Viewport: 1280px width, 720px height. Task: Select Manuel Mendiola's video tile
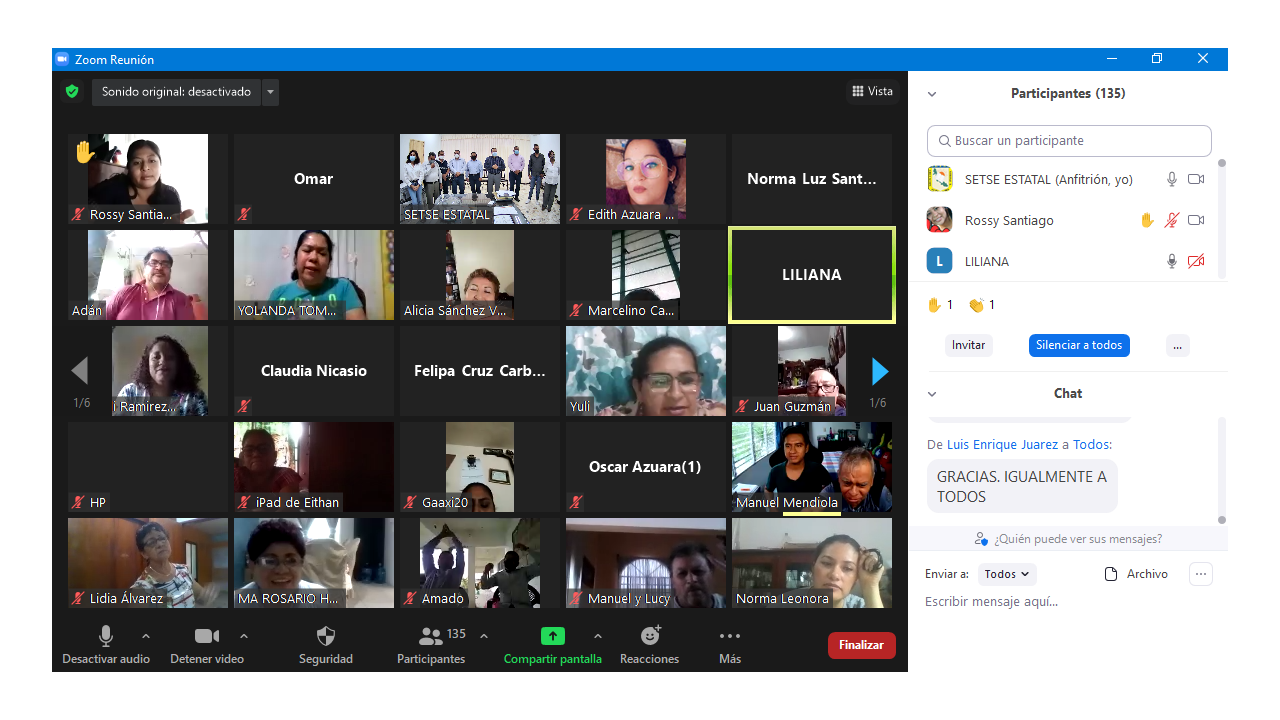[812, 467]
